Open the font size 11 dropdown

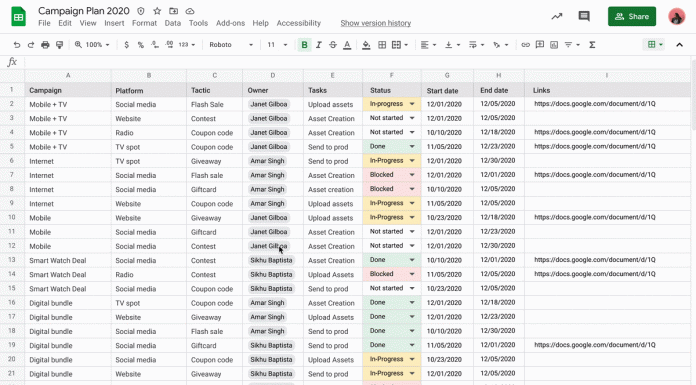point(277,45)
